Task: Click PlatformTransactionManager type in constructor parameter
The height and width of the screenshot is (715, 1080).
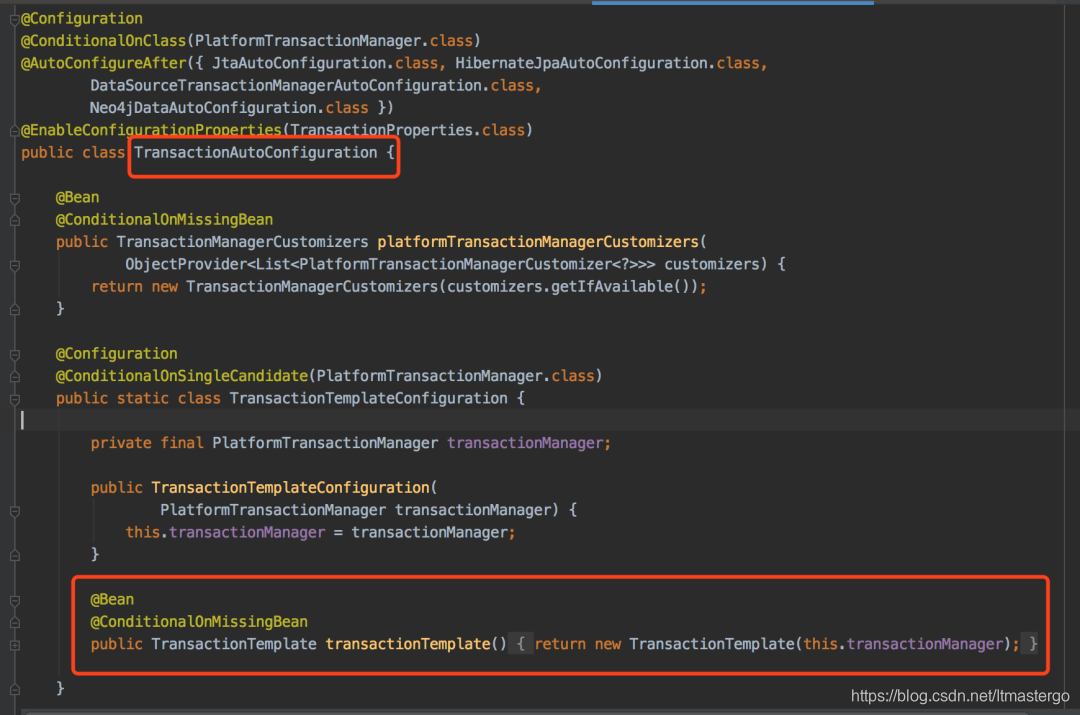Action: (273, 510)
